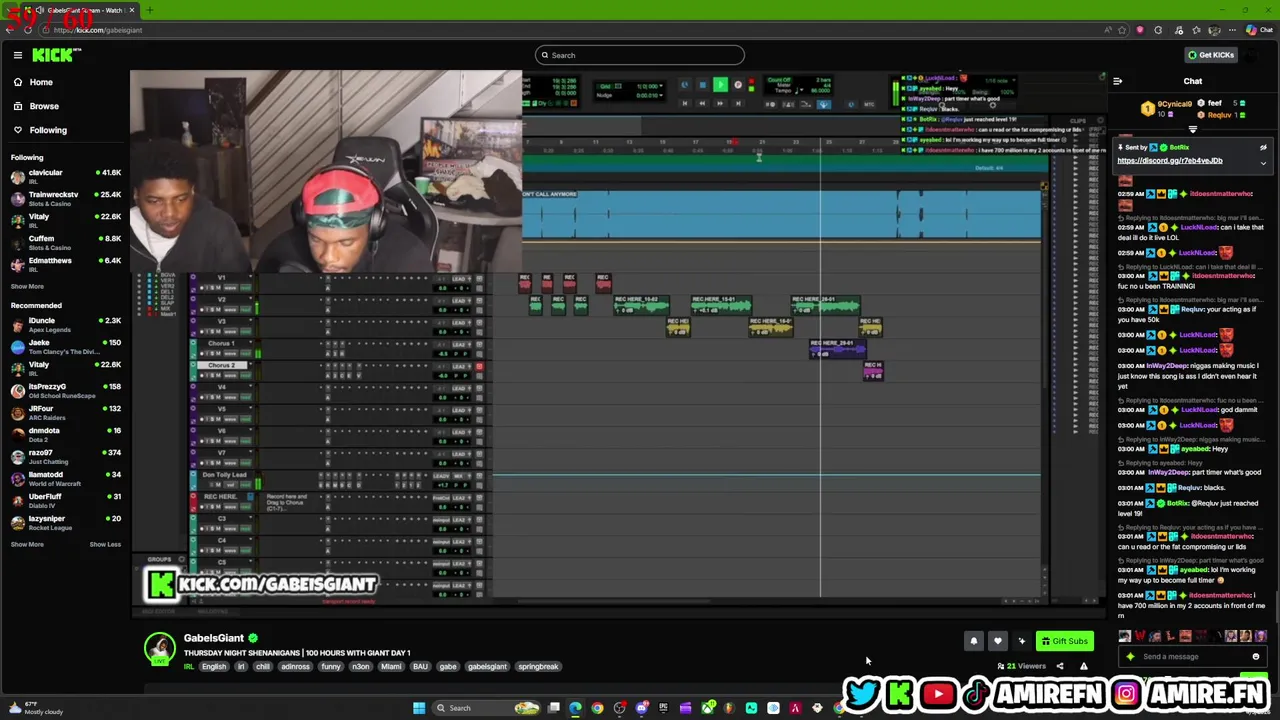Select the adinross stream tag
The width and height of the screenshot is (1280, 720).
click(x=295, y=667)
